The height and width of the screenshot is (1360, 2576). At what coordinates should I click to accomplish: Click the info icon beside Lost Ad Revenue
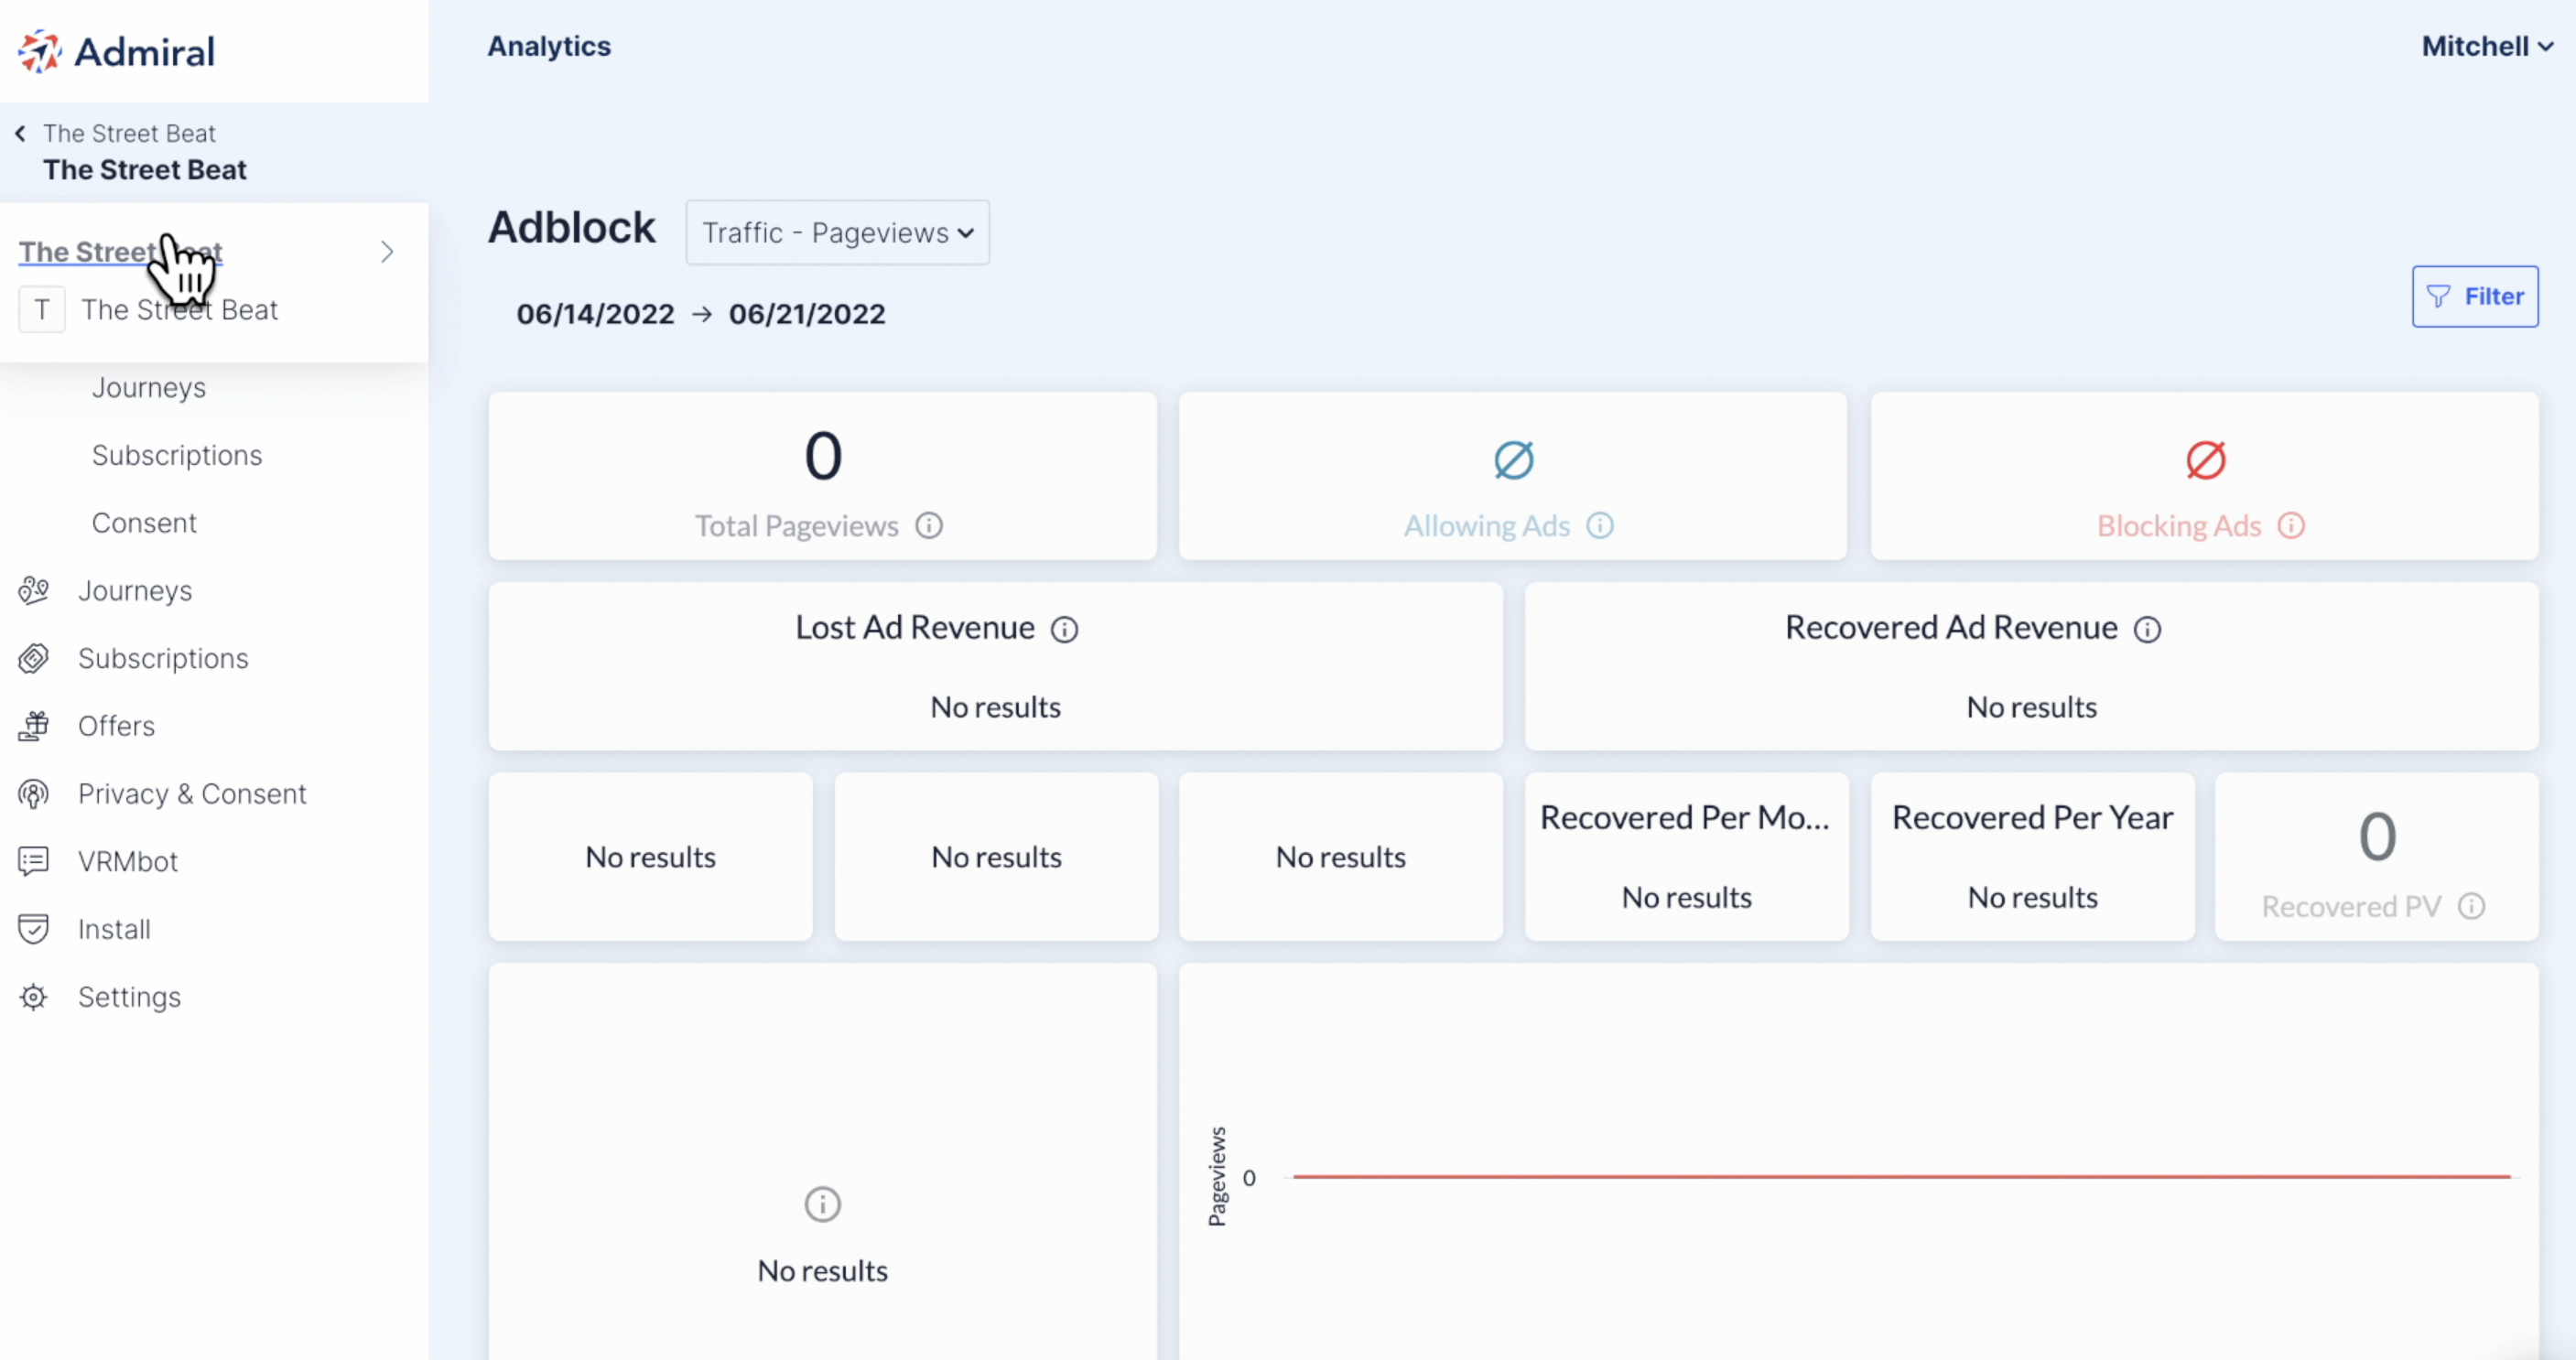[x=1064, y=629]
